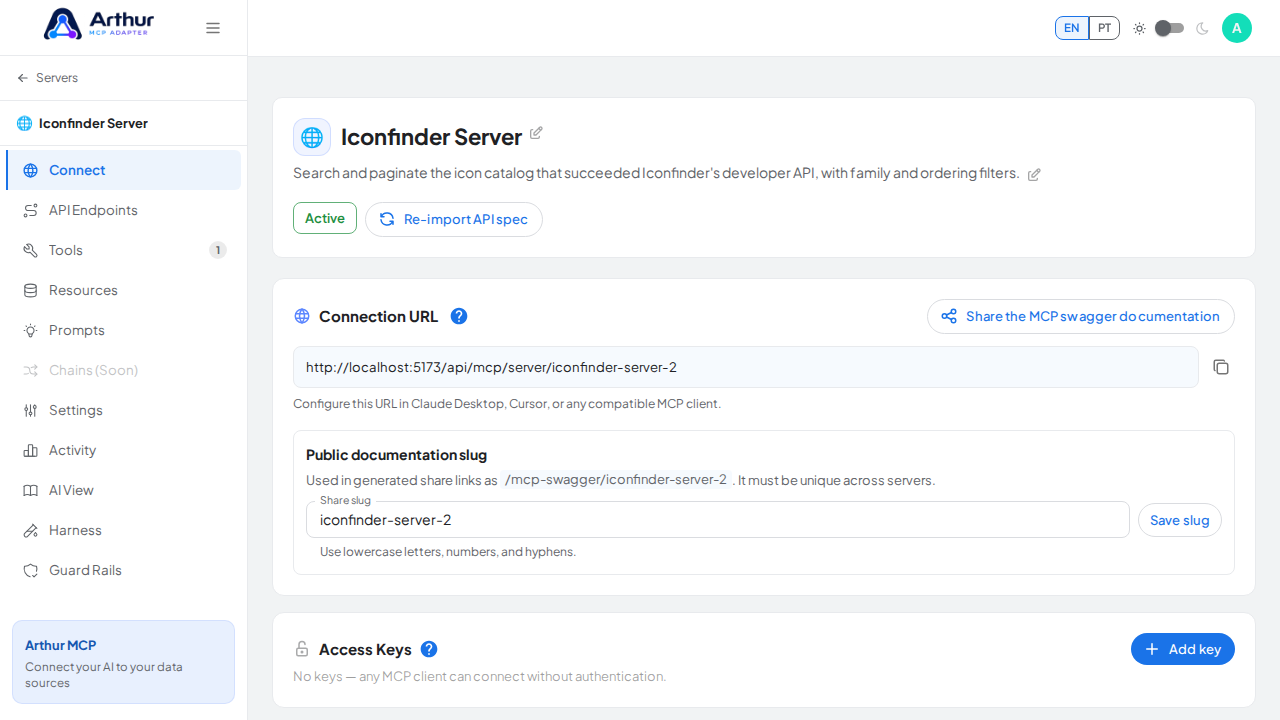Viewport: 1280px width, 720px height.
Task: Switch language to PT
Action: [x=1104, y=28]
